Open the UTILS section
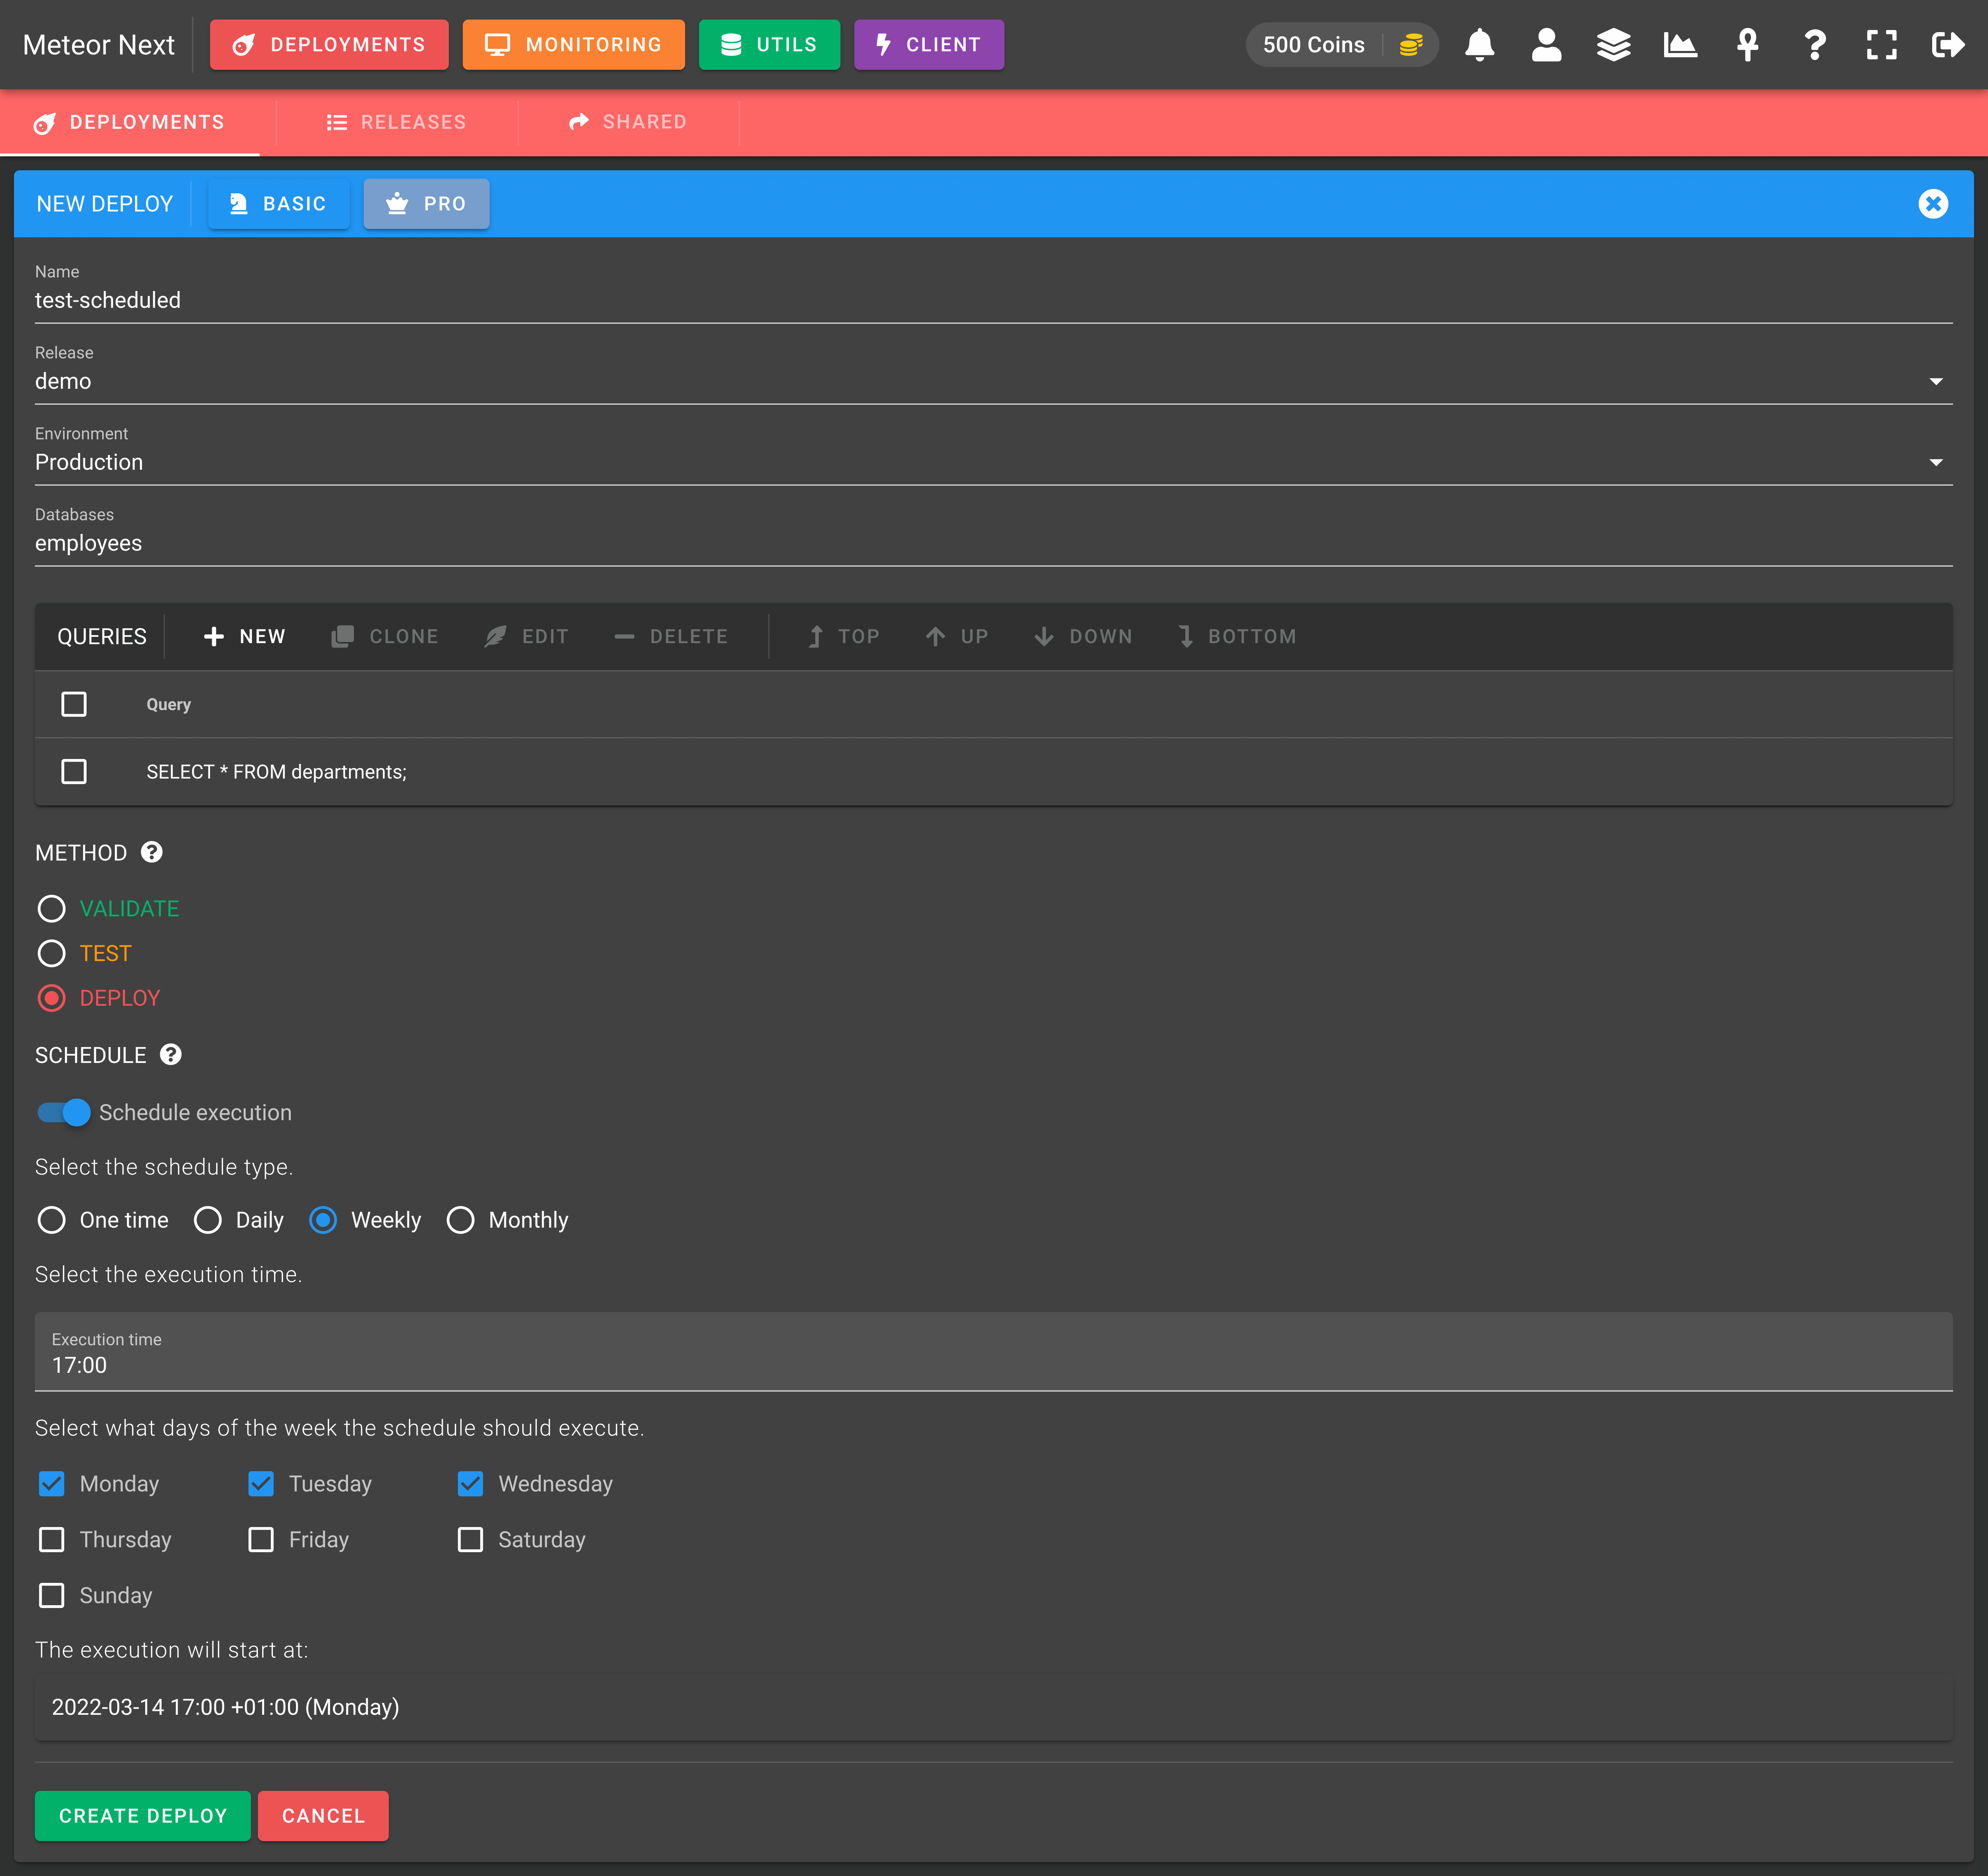Viewport: 1988px width, 1876px height. tap(769, 45)
